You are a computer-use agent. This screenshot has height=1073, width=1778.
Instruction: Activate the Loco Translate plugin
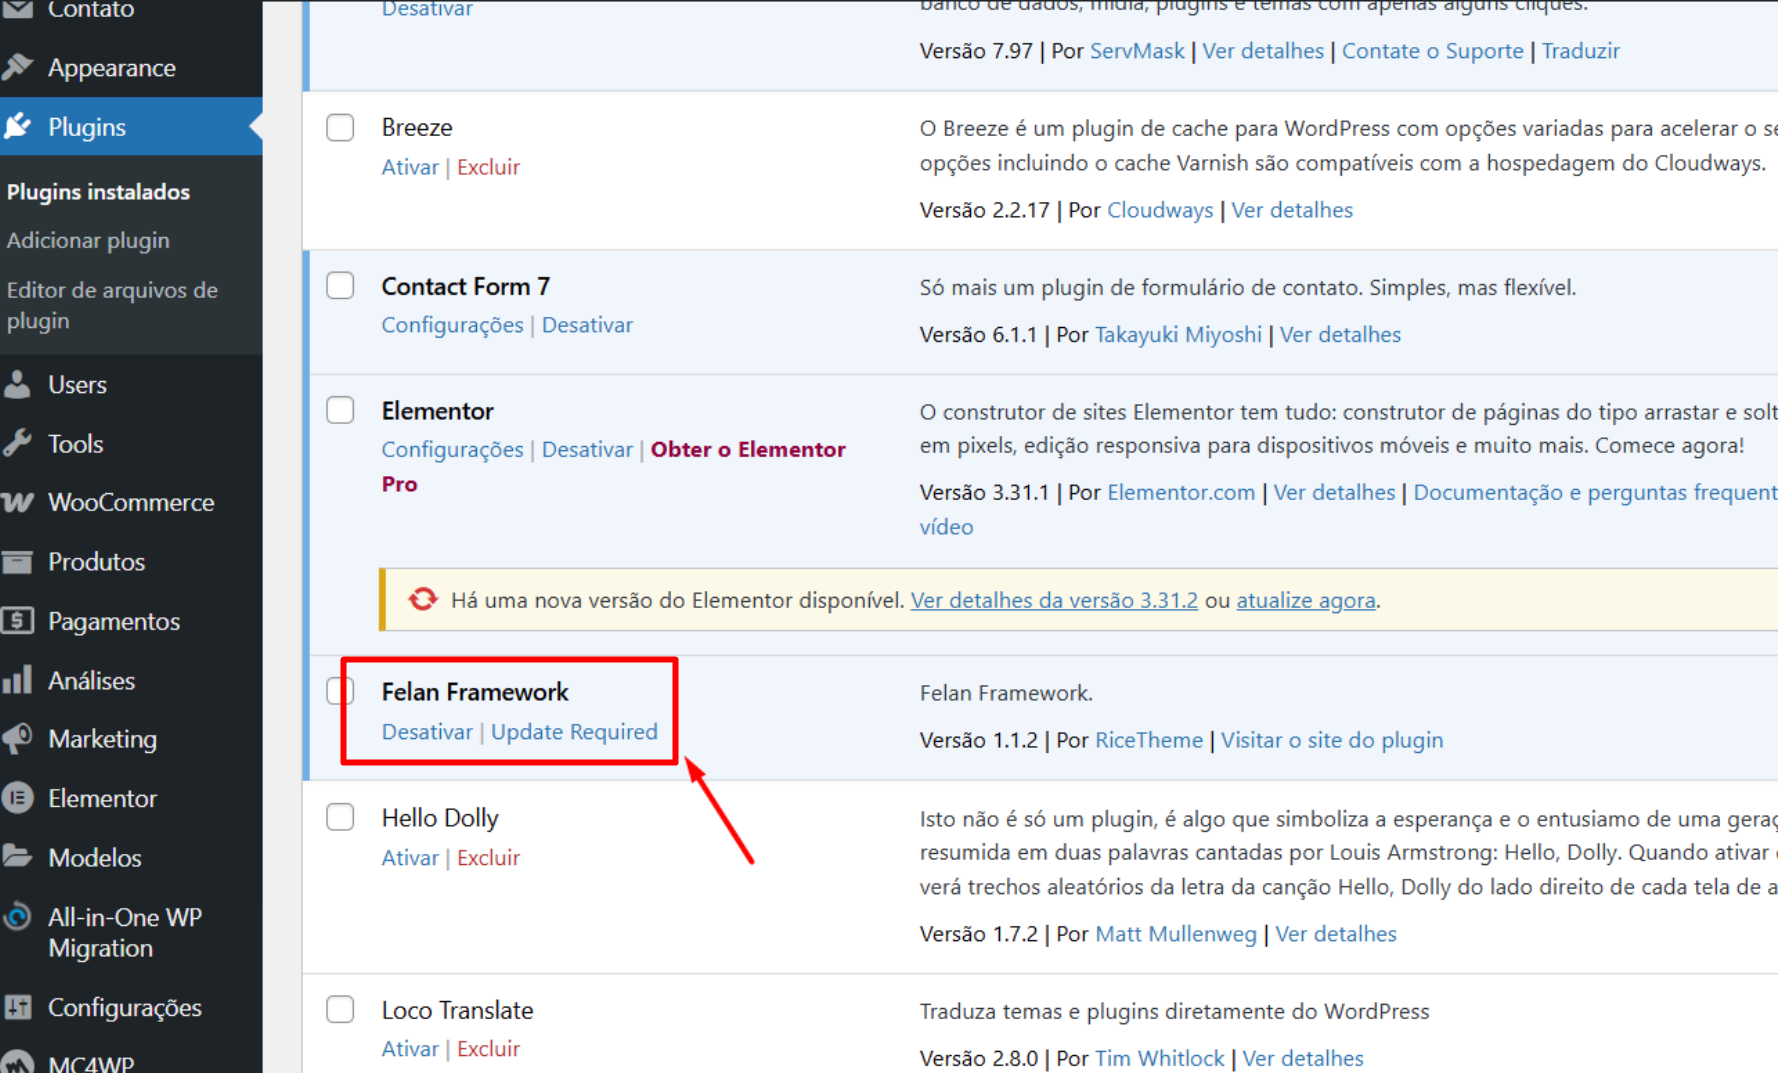[410, 1048]
